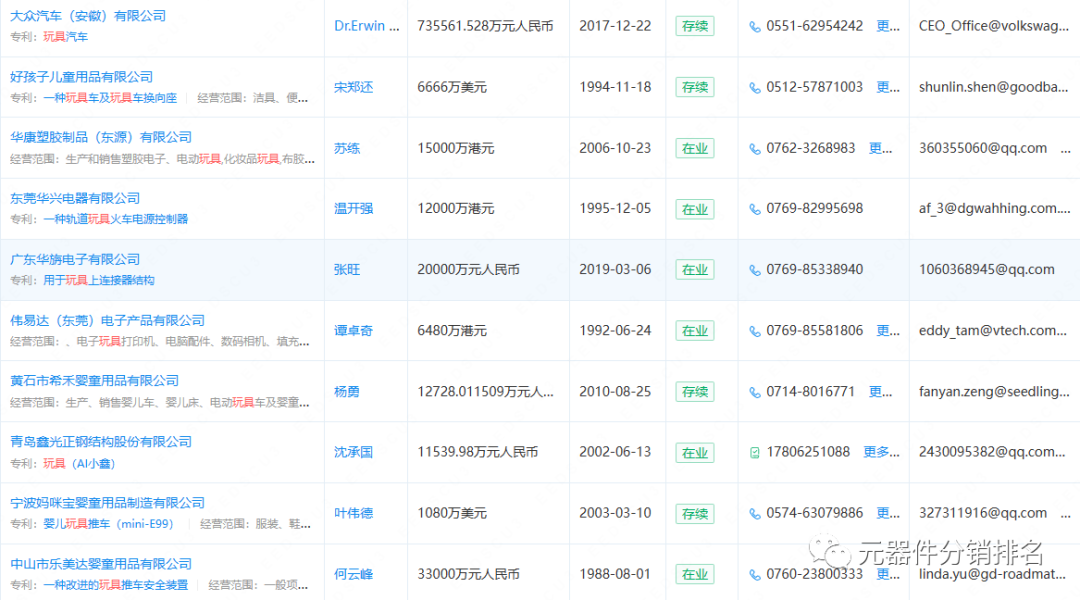Click phone icon beside 0760-23800333
The height and width of the screenshot is (600, 1080).
pos(755,575)
